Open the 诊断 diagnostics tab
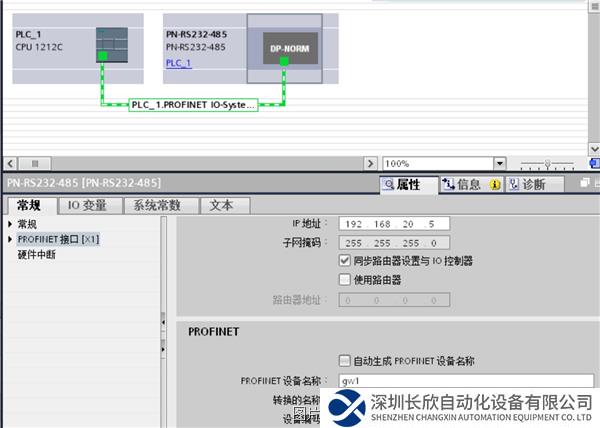600x428 pixels. 526,185
